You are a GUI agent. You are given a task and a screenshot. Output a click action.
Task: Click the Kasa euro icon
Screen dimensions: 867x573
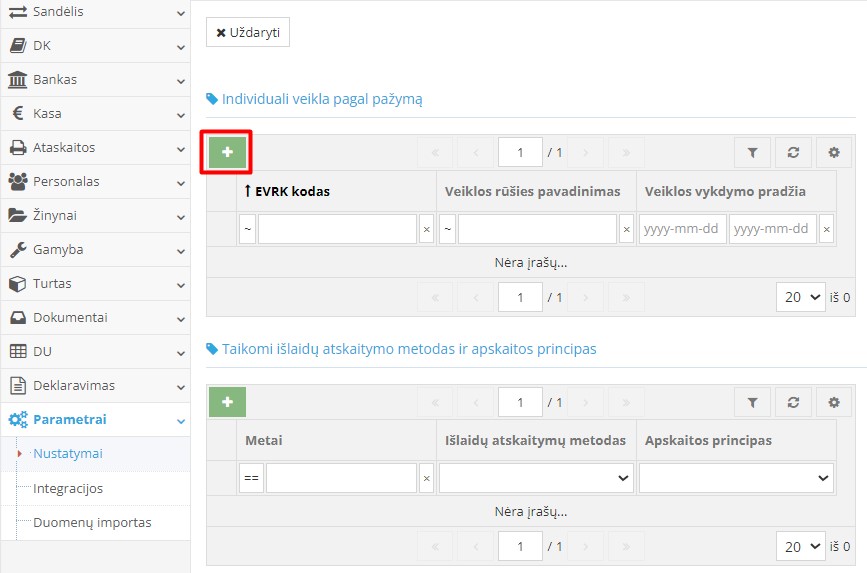(x=18, y=113)
